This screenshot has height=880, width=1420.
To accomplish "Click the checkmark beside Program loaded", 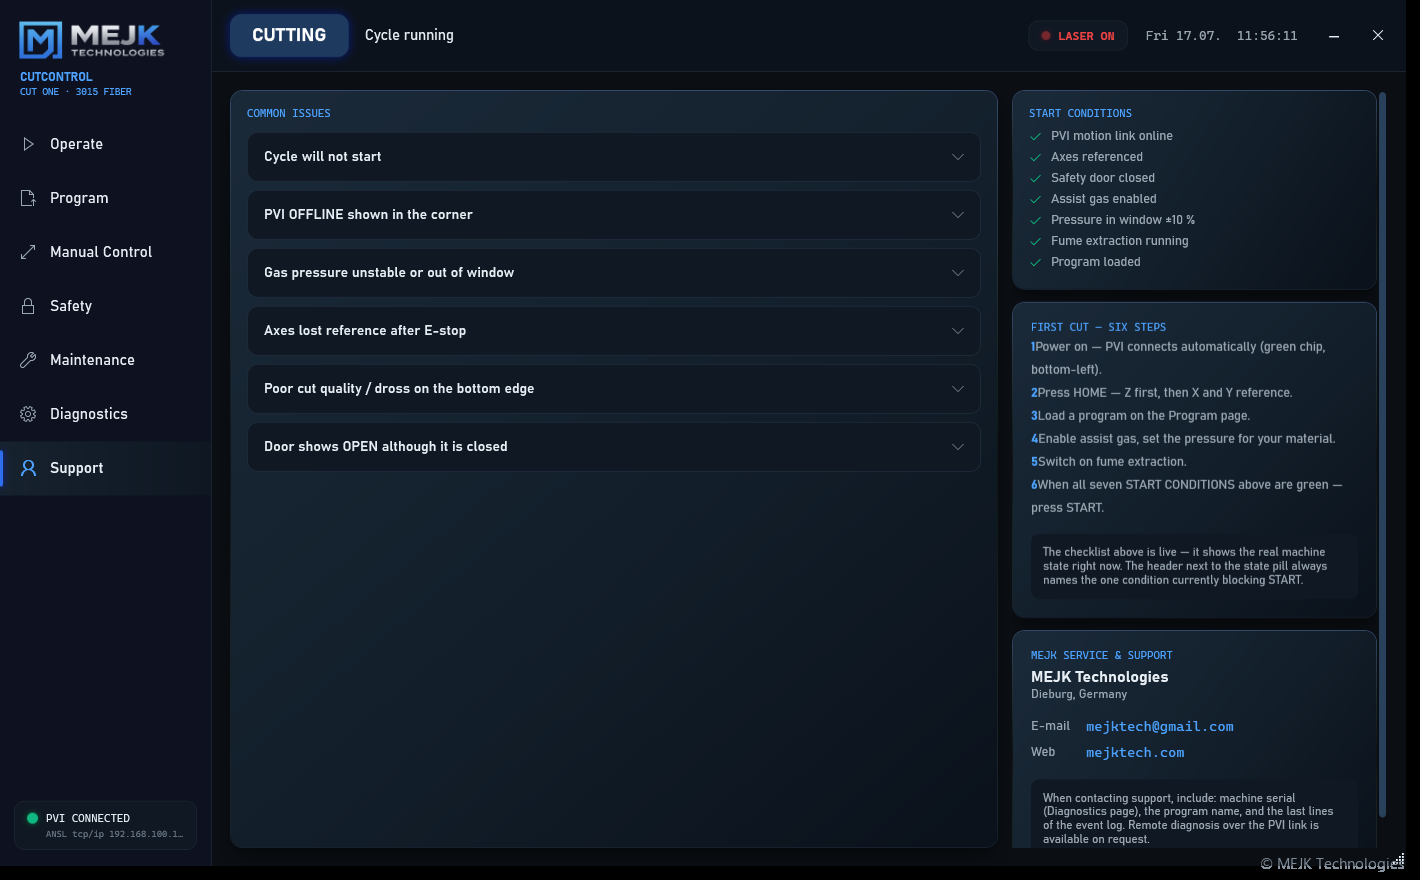I will coord(1036,263).
